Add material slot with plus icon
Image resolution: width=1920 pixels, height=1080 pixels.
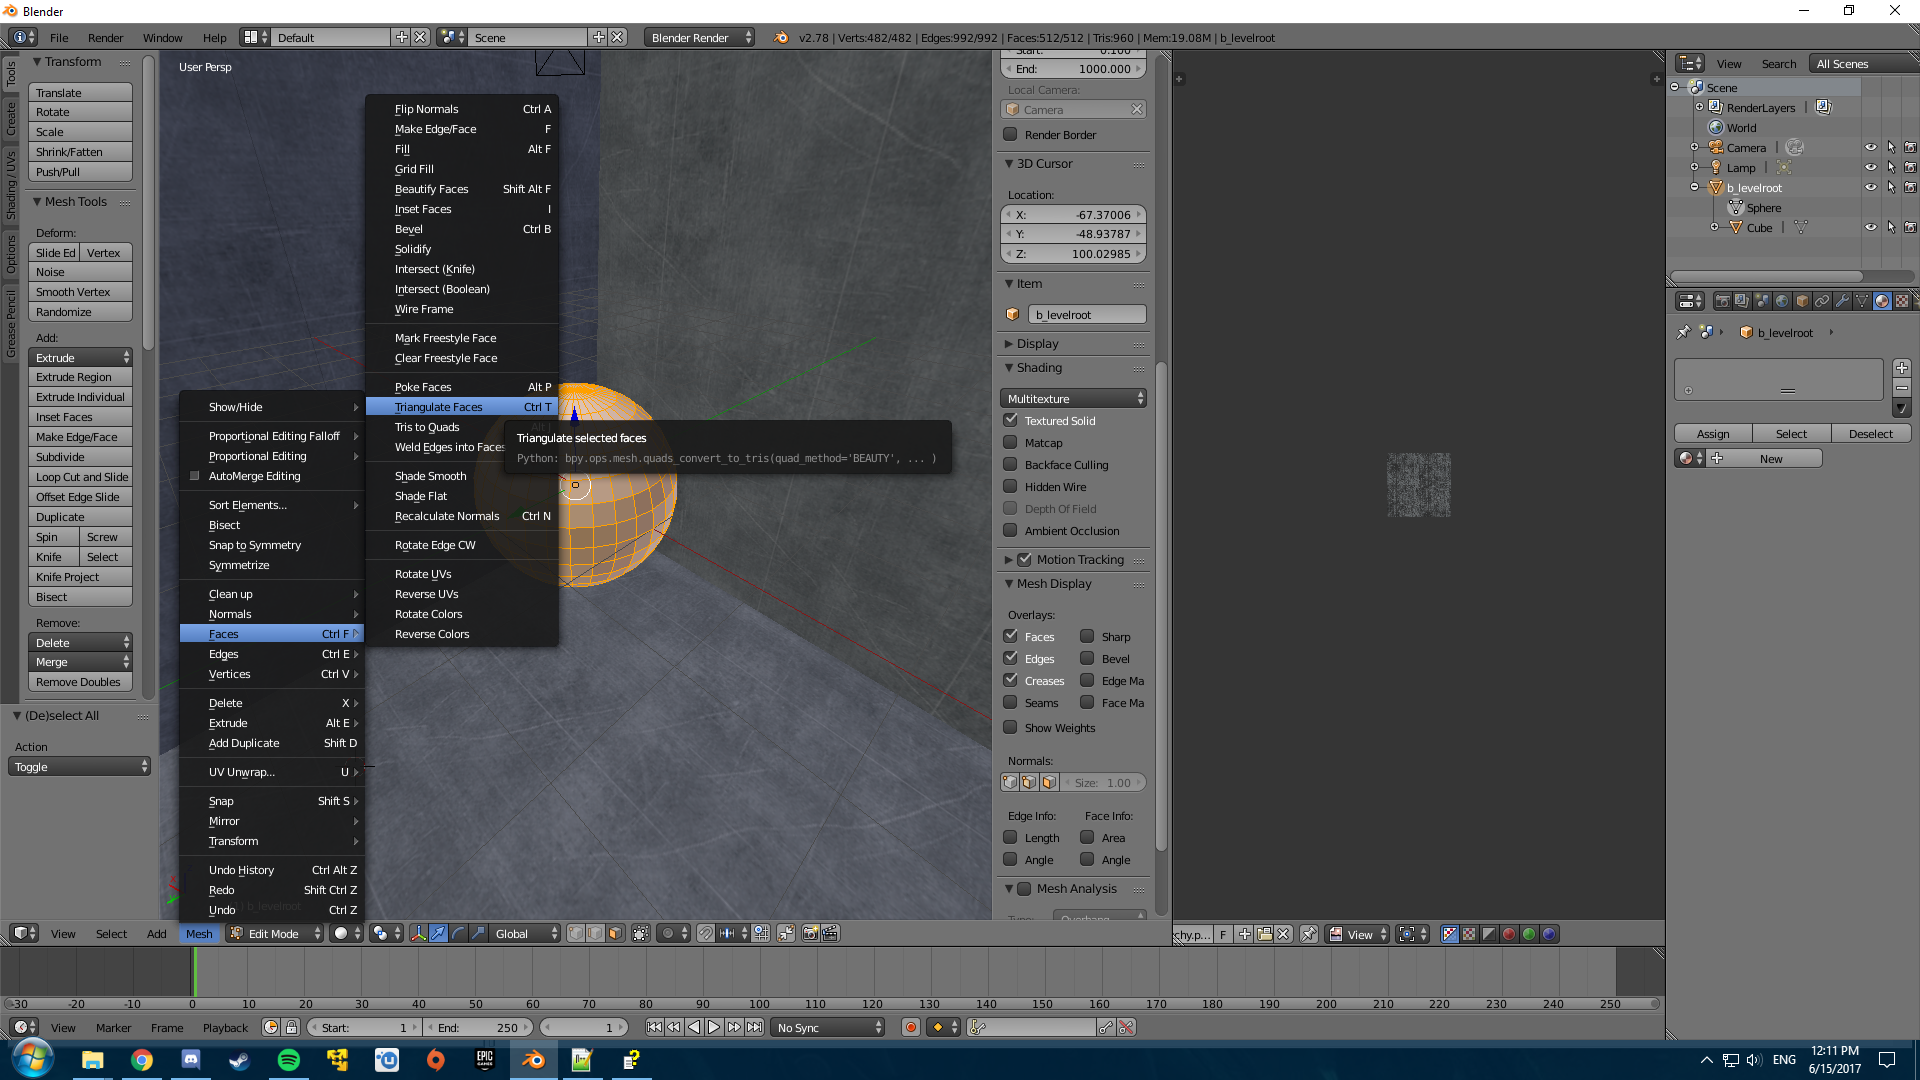coord(1902,368)
